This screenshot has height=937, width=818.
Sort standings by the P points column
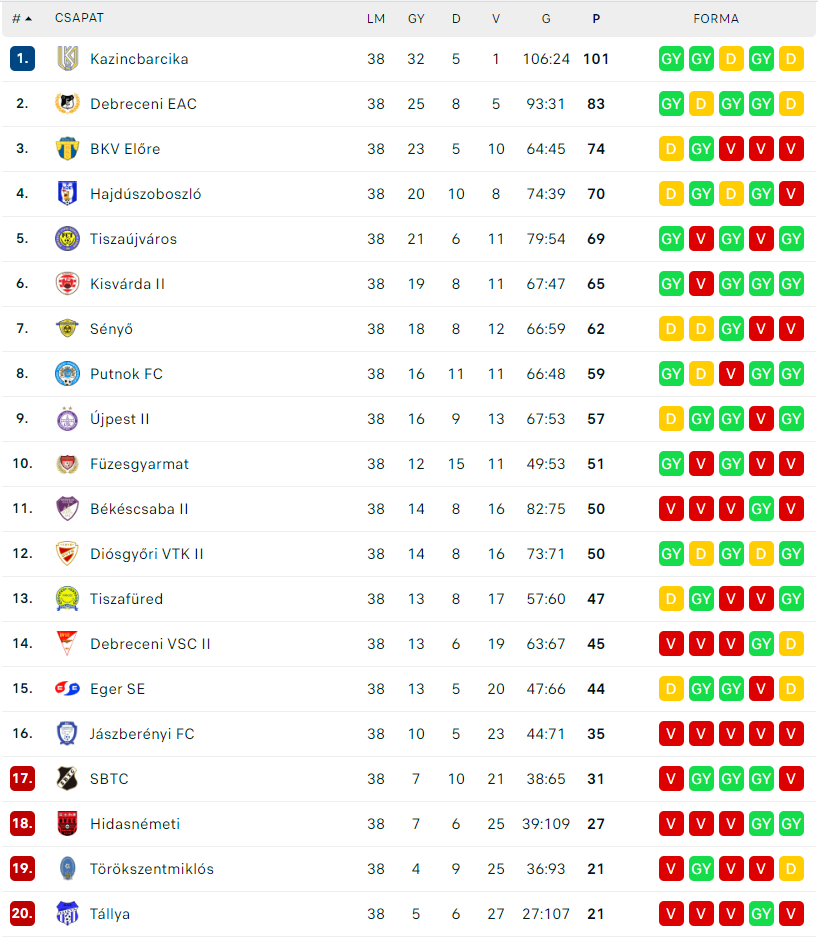click(x=596, y=19)
